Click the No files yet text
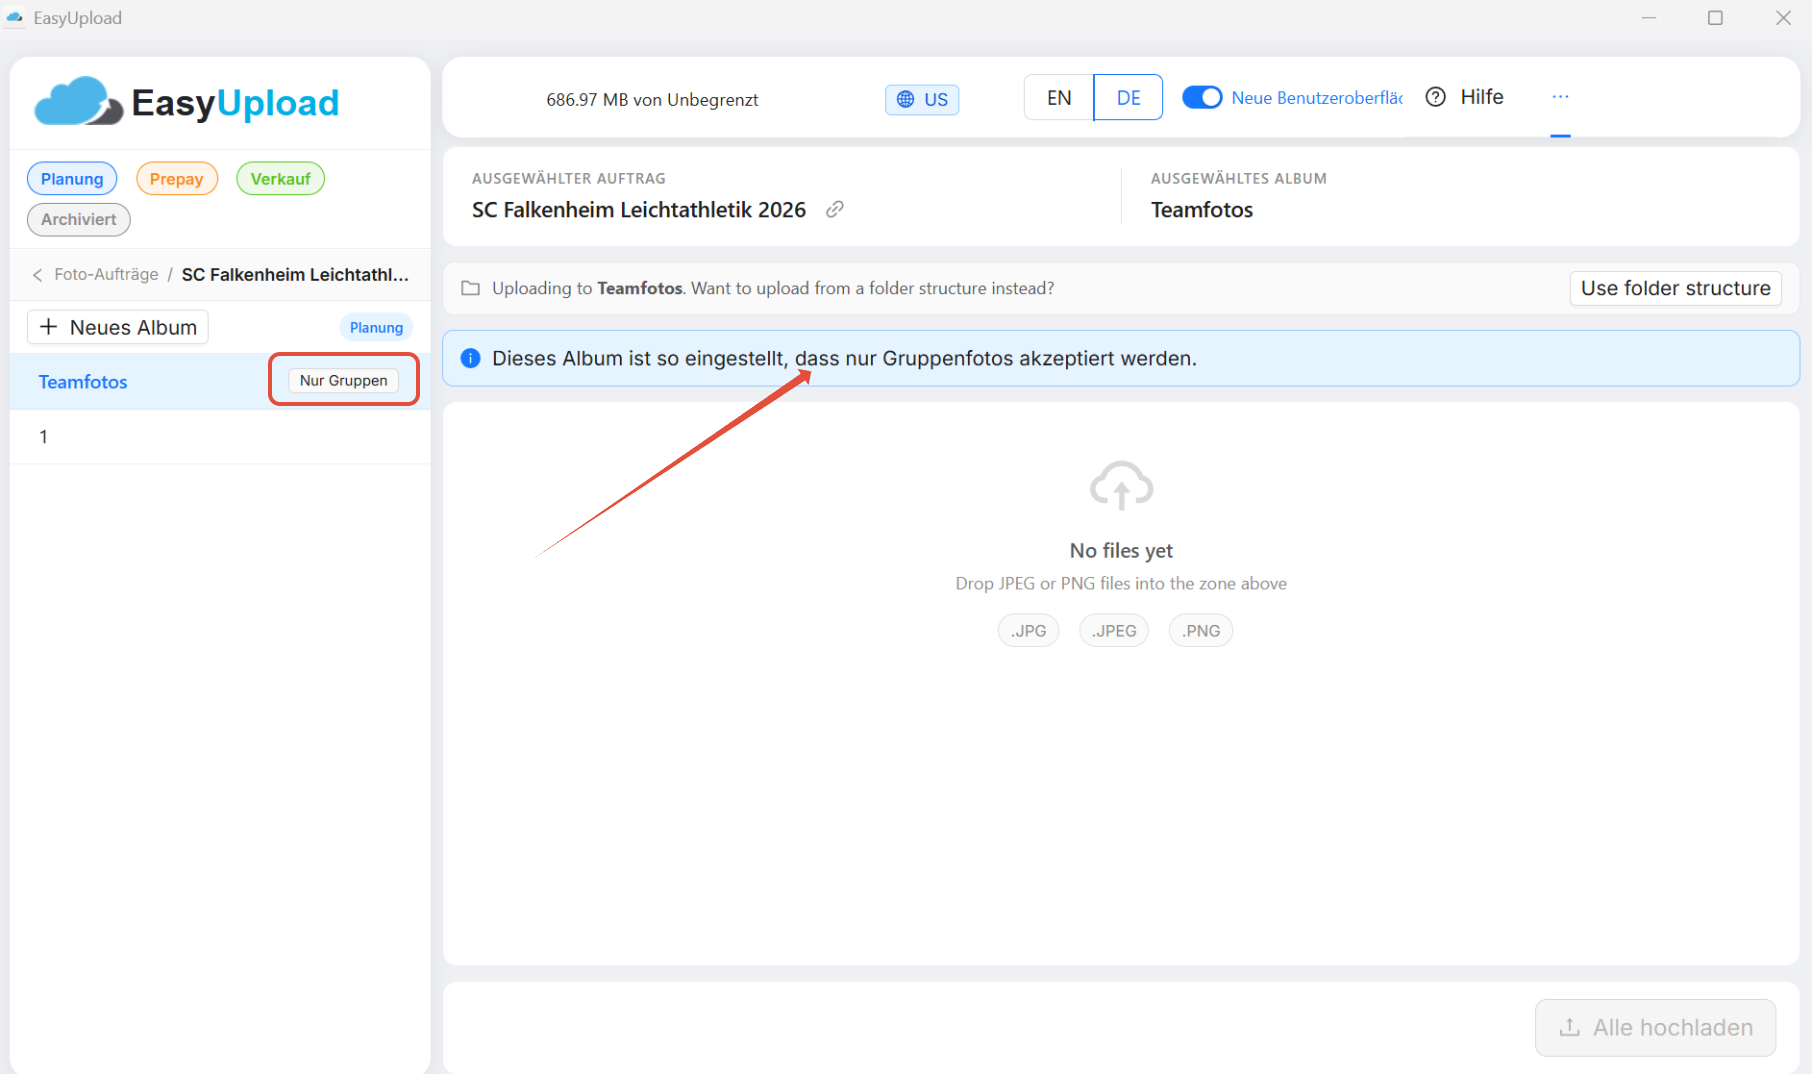The width and height of the screenshot is (1812, 1074). (1121, 550)
